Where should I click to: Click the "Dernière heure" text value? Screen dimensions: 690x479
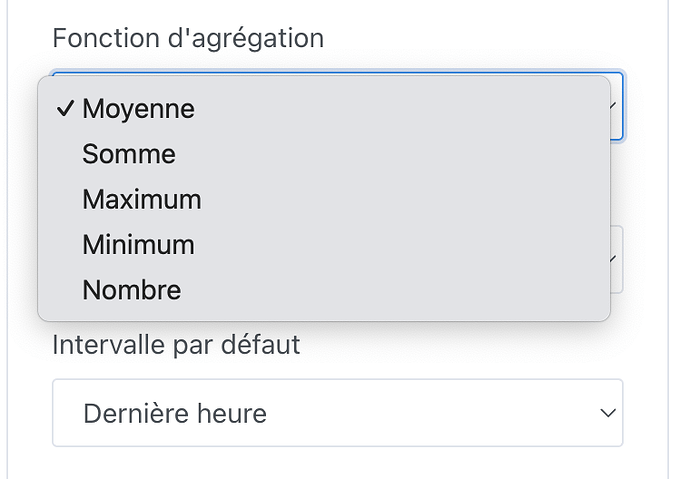175,413
